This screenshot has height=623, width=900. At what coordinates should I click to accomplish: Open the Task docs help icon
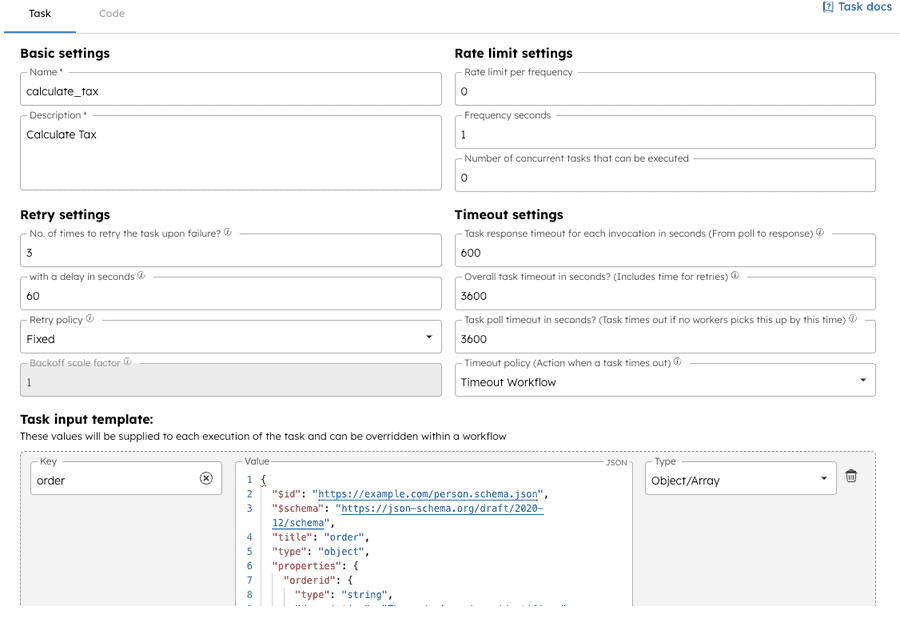828,7
